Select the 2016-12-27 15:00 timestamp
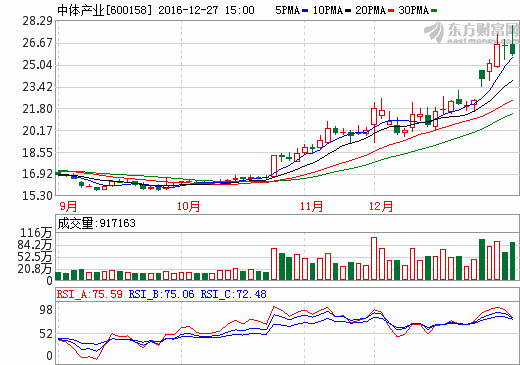The image size is (520, 365). click(206, 10)
